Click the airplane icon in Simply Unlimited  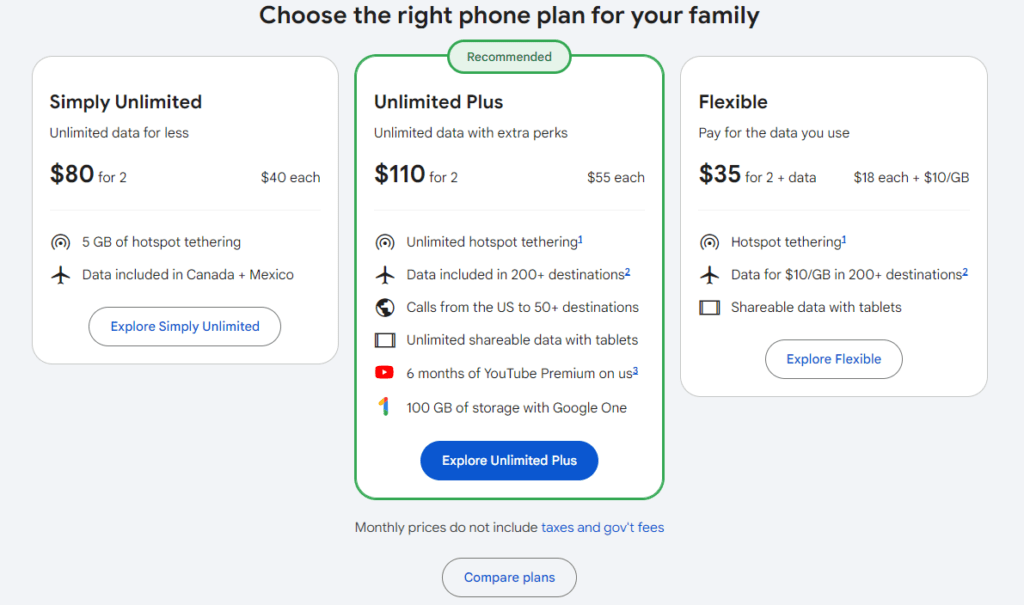tap(60, 274)
